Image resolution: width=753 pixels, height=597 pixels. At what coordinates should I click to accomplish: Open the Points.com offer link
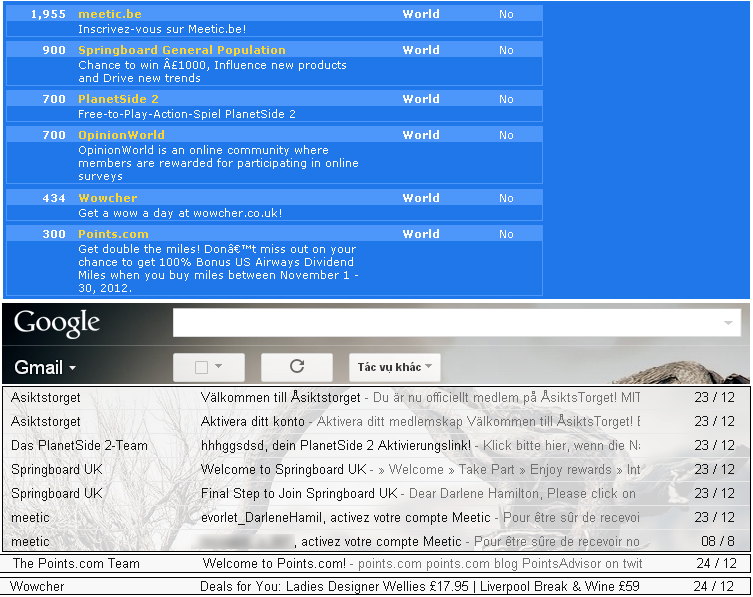tap(113, 234)
